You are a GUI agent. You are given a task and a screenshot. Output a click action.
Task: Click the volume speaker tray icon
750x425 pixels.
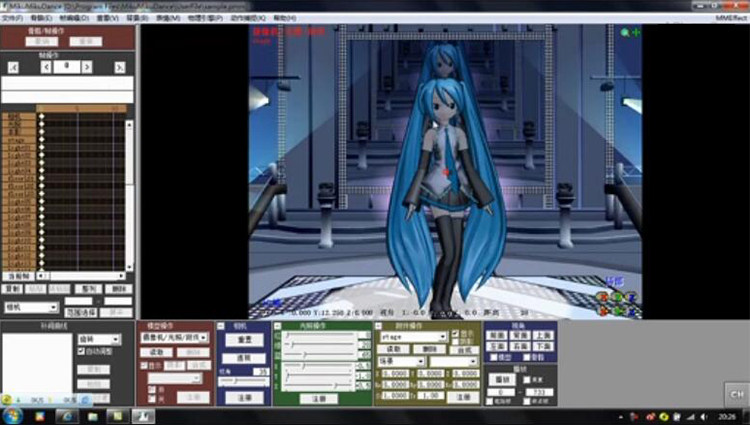[x=704, y=417]
